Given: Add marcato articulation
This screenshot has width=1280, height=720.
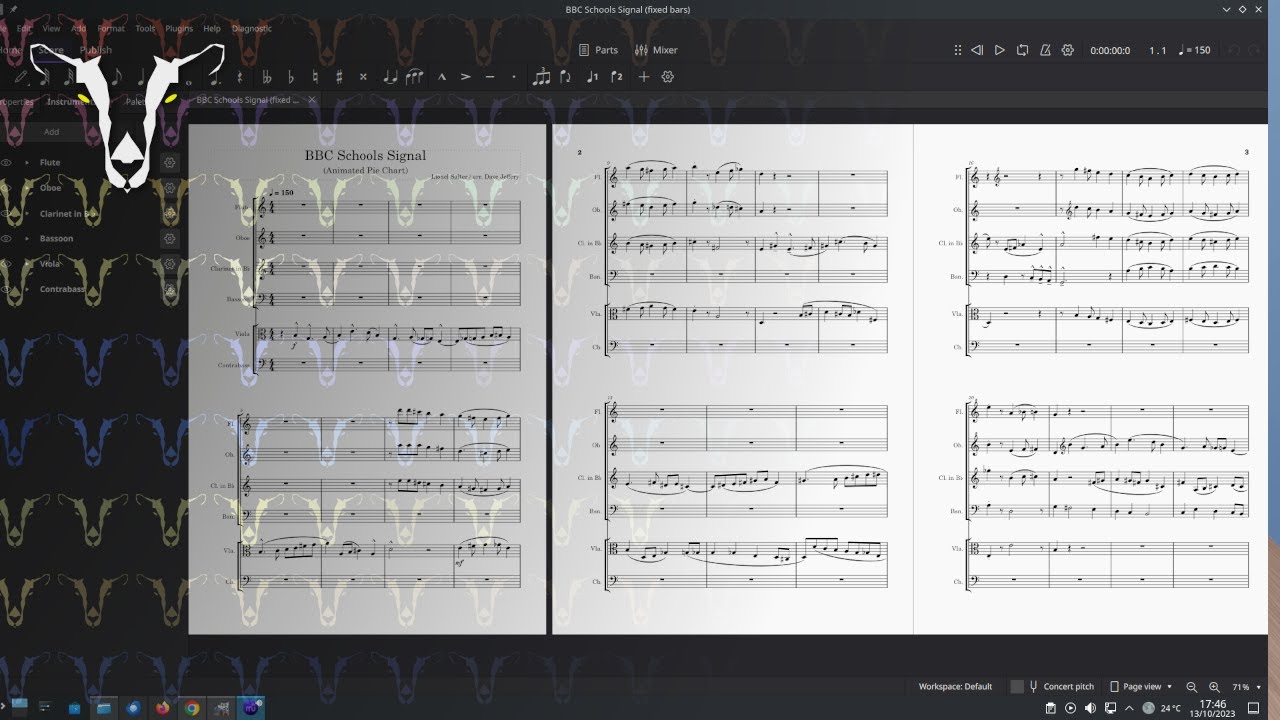Looking at the screenshot, I should pyautogui.click(x=441, y=77).
